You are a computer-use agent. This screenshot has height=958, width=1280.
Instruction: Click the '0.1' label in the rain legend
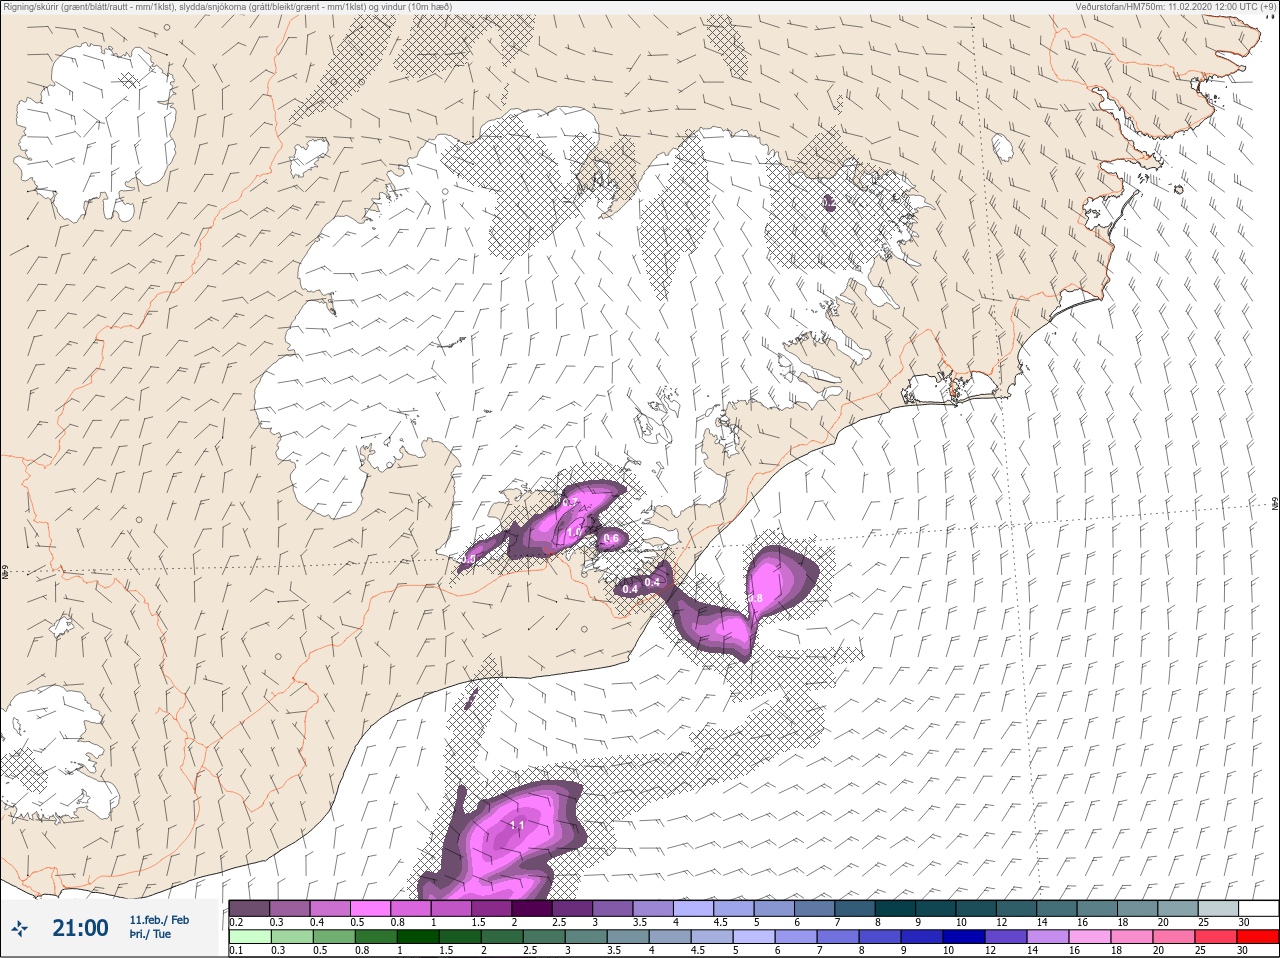click(236, 950)
